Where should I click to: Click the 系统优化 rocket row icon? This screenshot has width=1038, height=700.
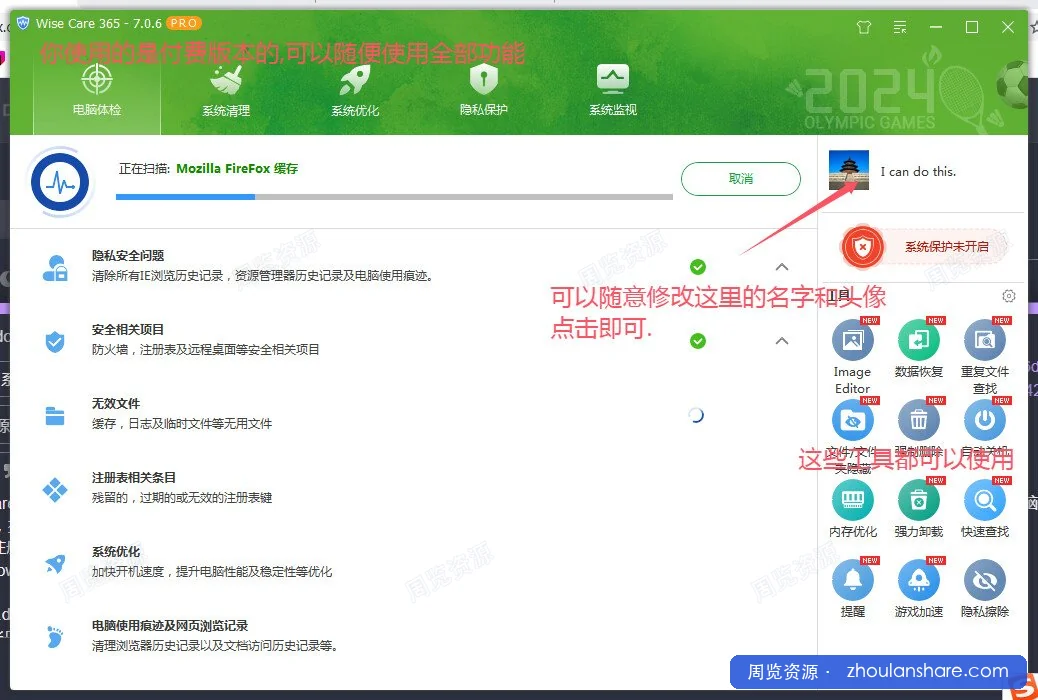[55, 564]
